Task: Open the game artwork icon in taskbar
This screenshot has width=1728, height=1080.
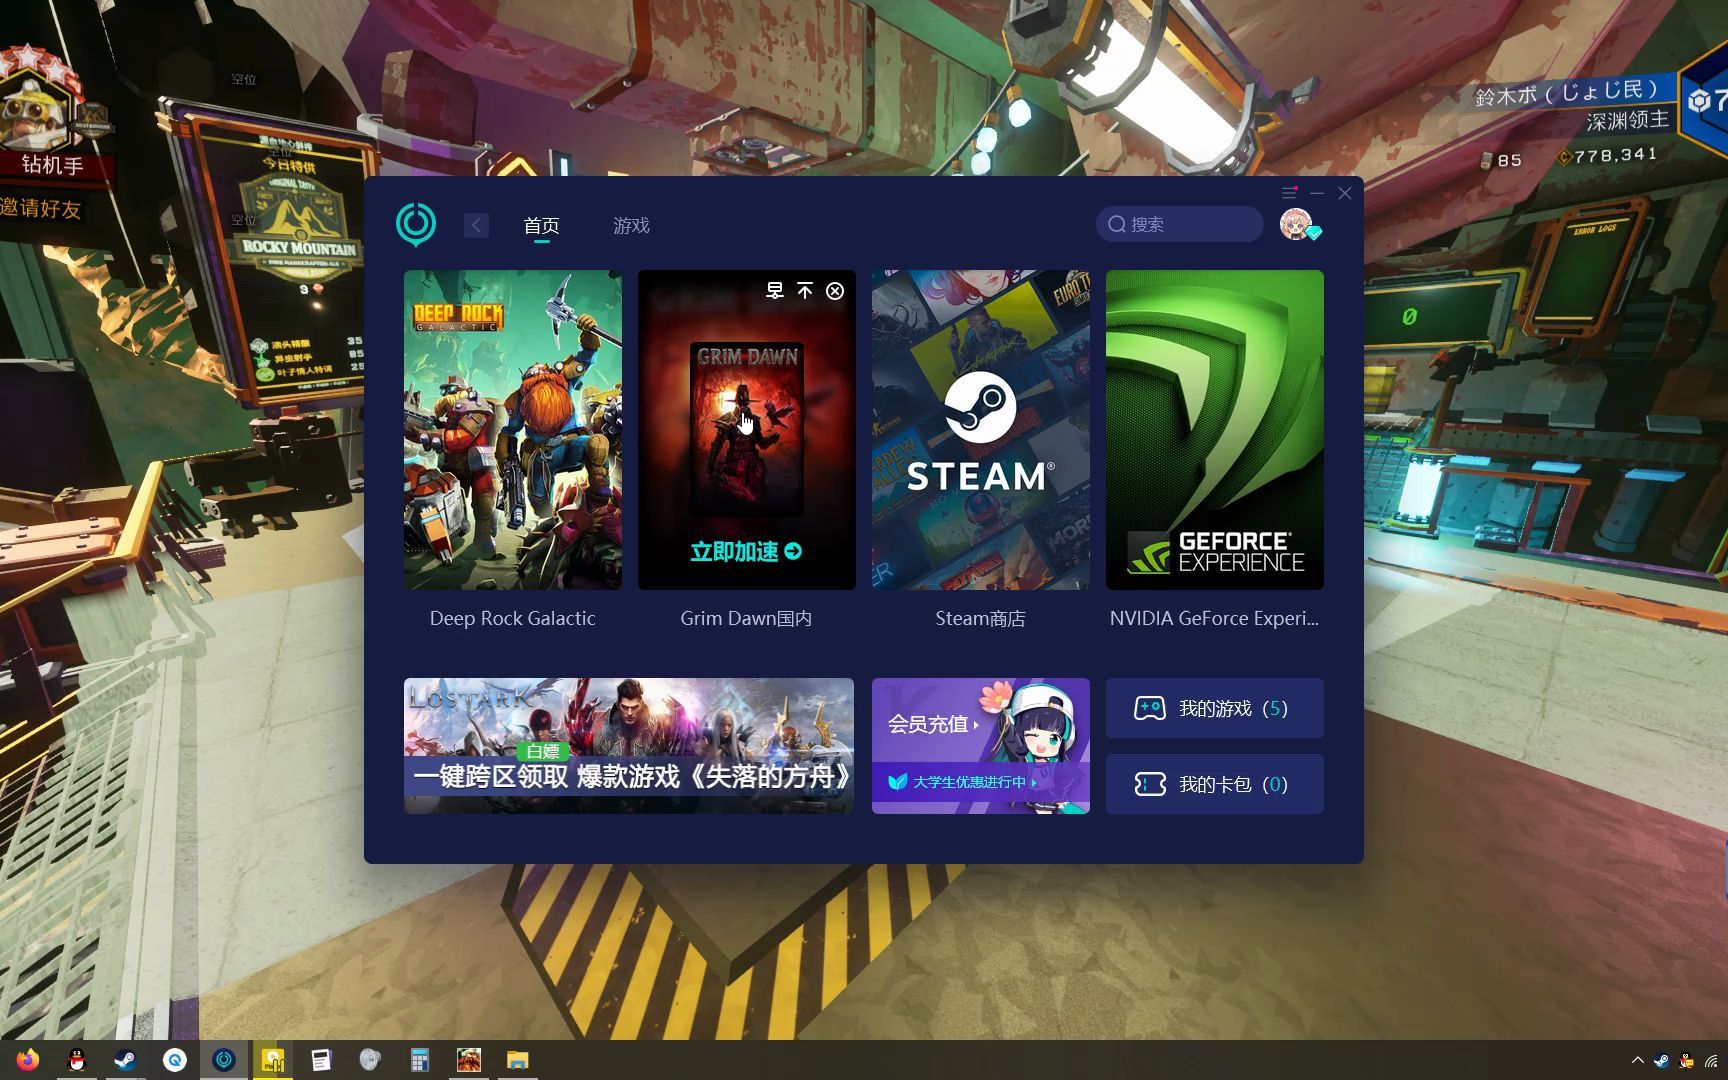Action: pos(469,1060)
